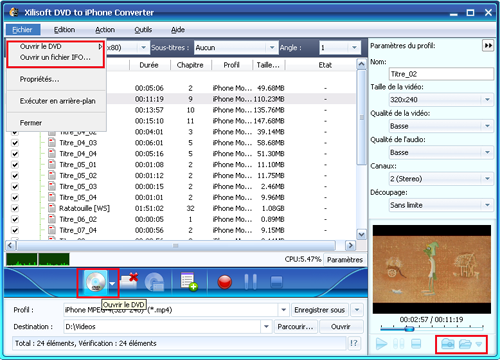Click the stop conversion icon in main toolbar

(x=276, y=282)
